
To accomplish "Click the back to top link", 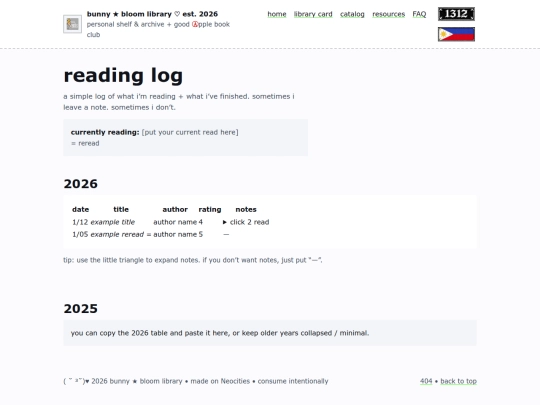I will click(x=458, y=381).
